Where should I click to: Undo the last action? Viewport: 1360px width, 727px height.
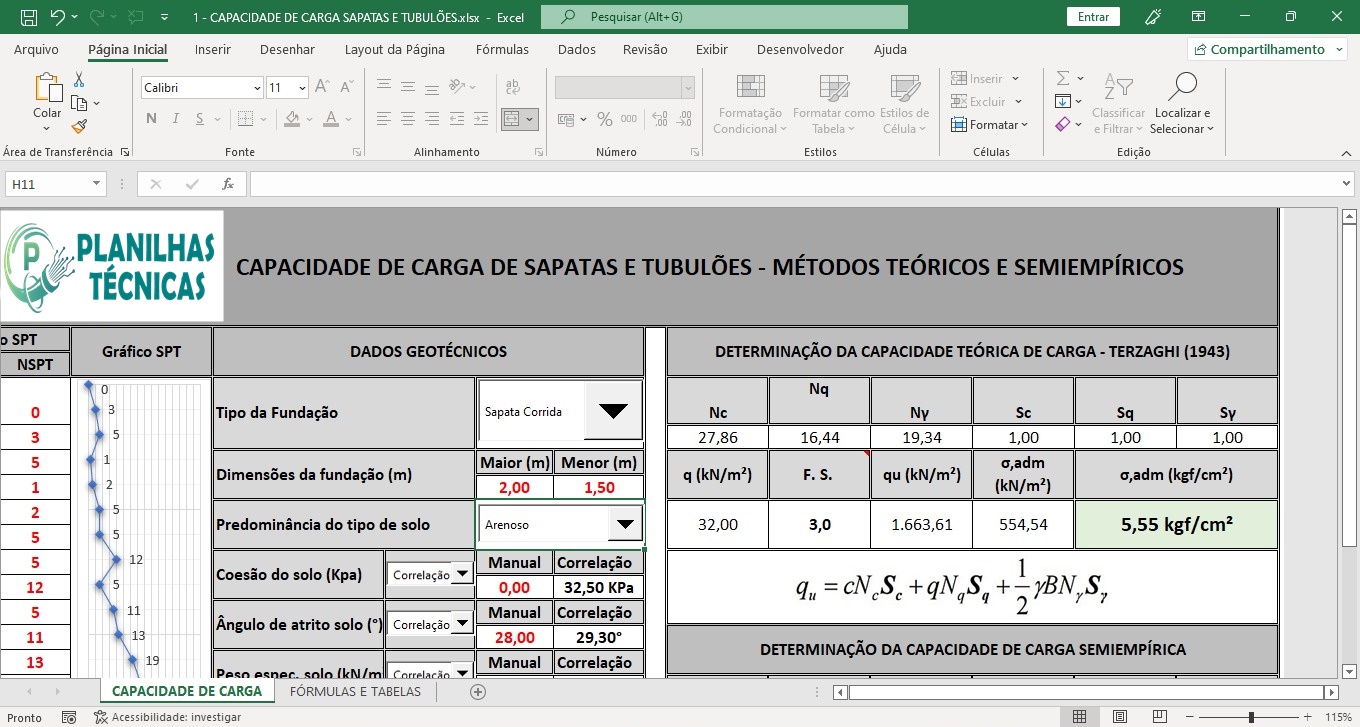pos(57,17)
